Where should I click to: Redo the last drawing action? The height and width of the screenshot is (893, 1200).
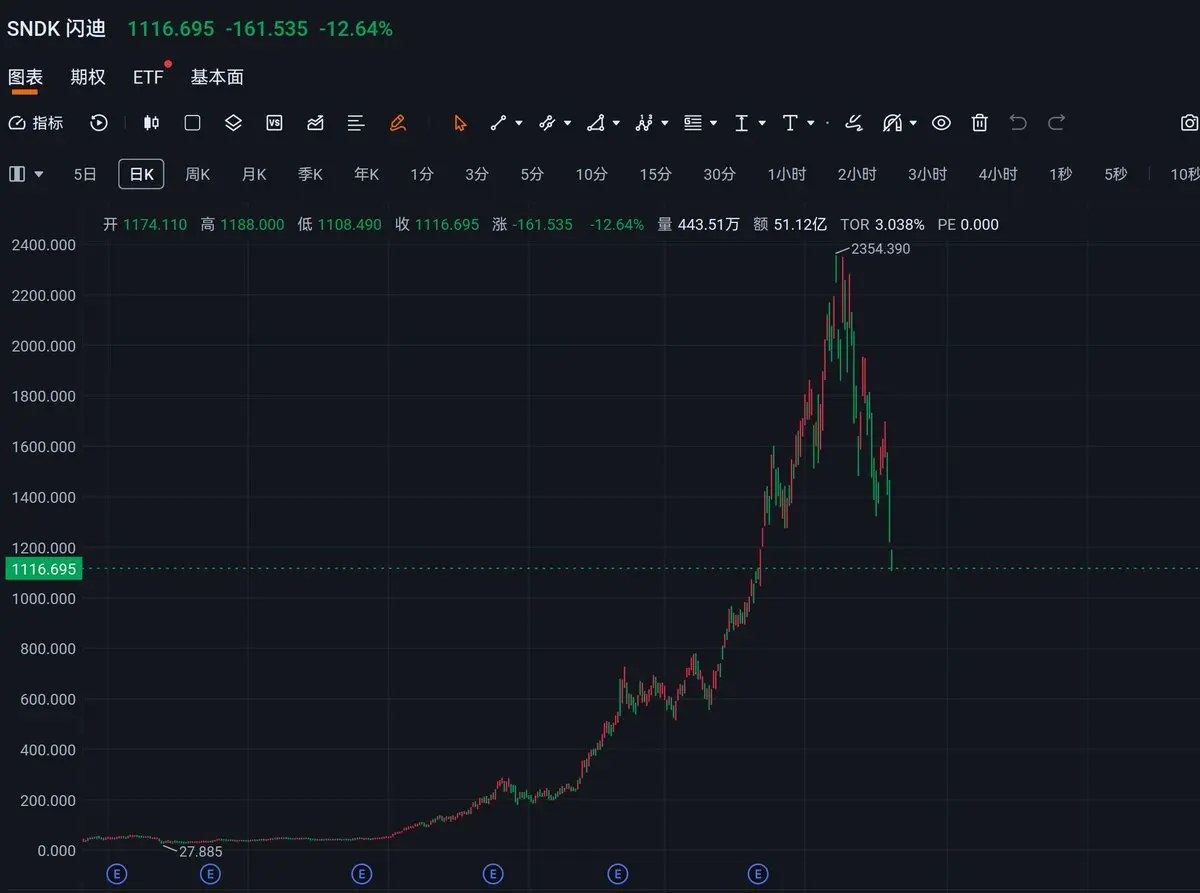[1056, 123]
